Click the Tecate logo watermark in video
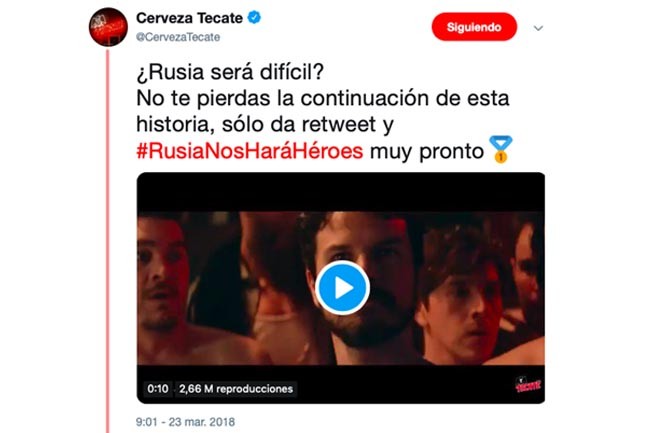Viewport: 650px width, 433px height. (528, 385)
